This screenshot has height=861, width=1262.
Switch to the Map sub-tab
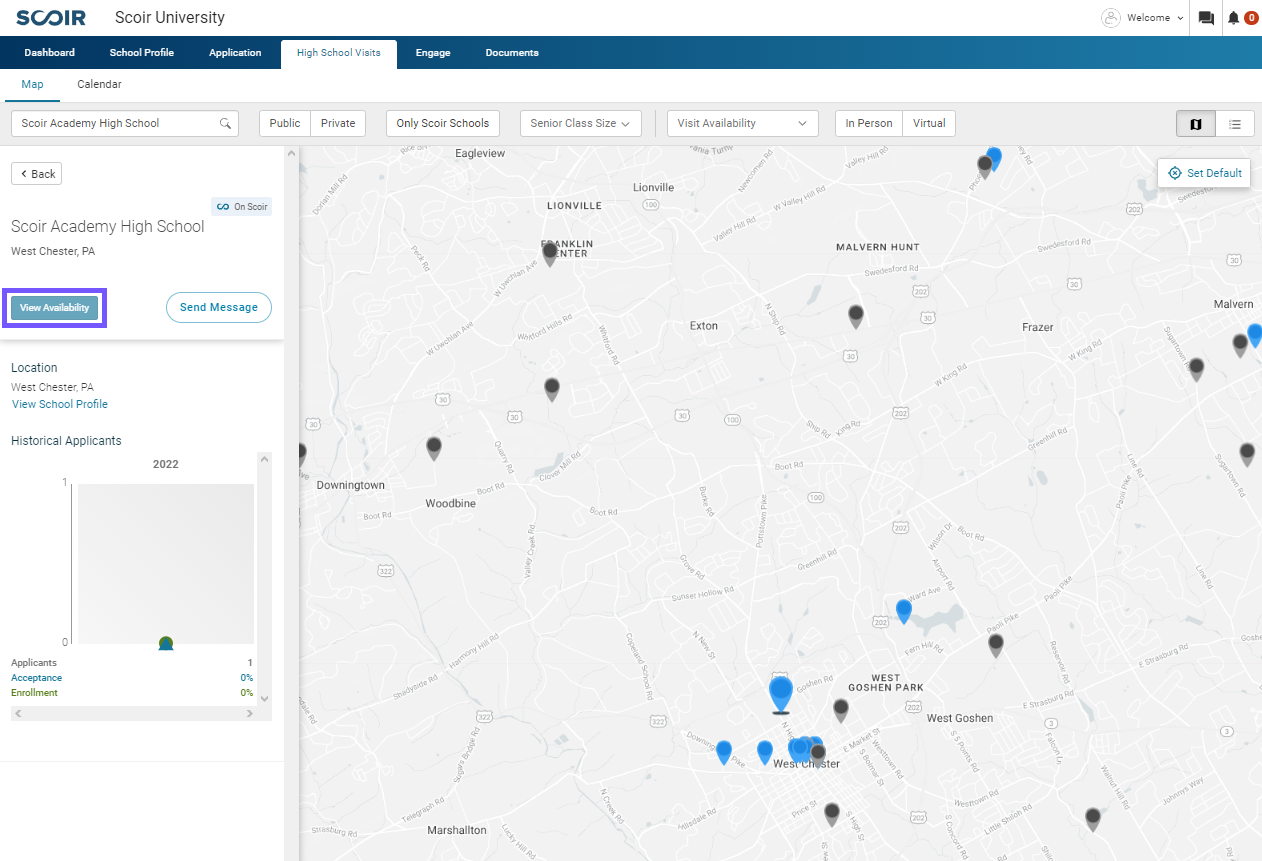coord(32,85)
